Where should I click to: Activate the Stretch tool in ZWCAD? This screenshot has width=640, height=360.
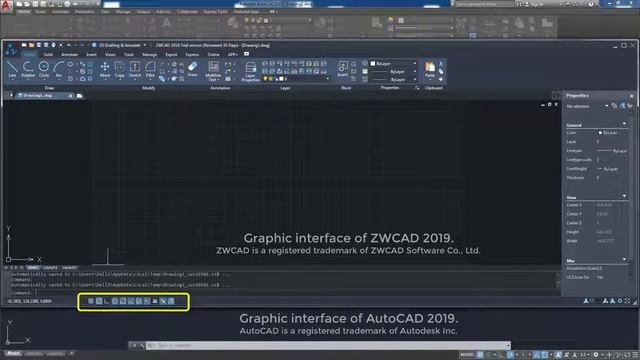tap(135, 69)
